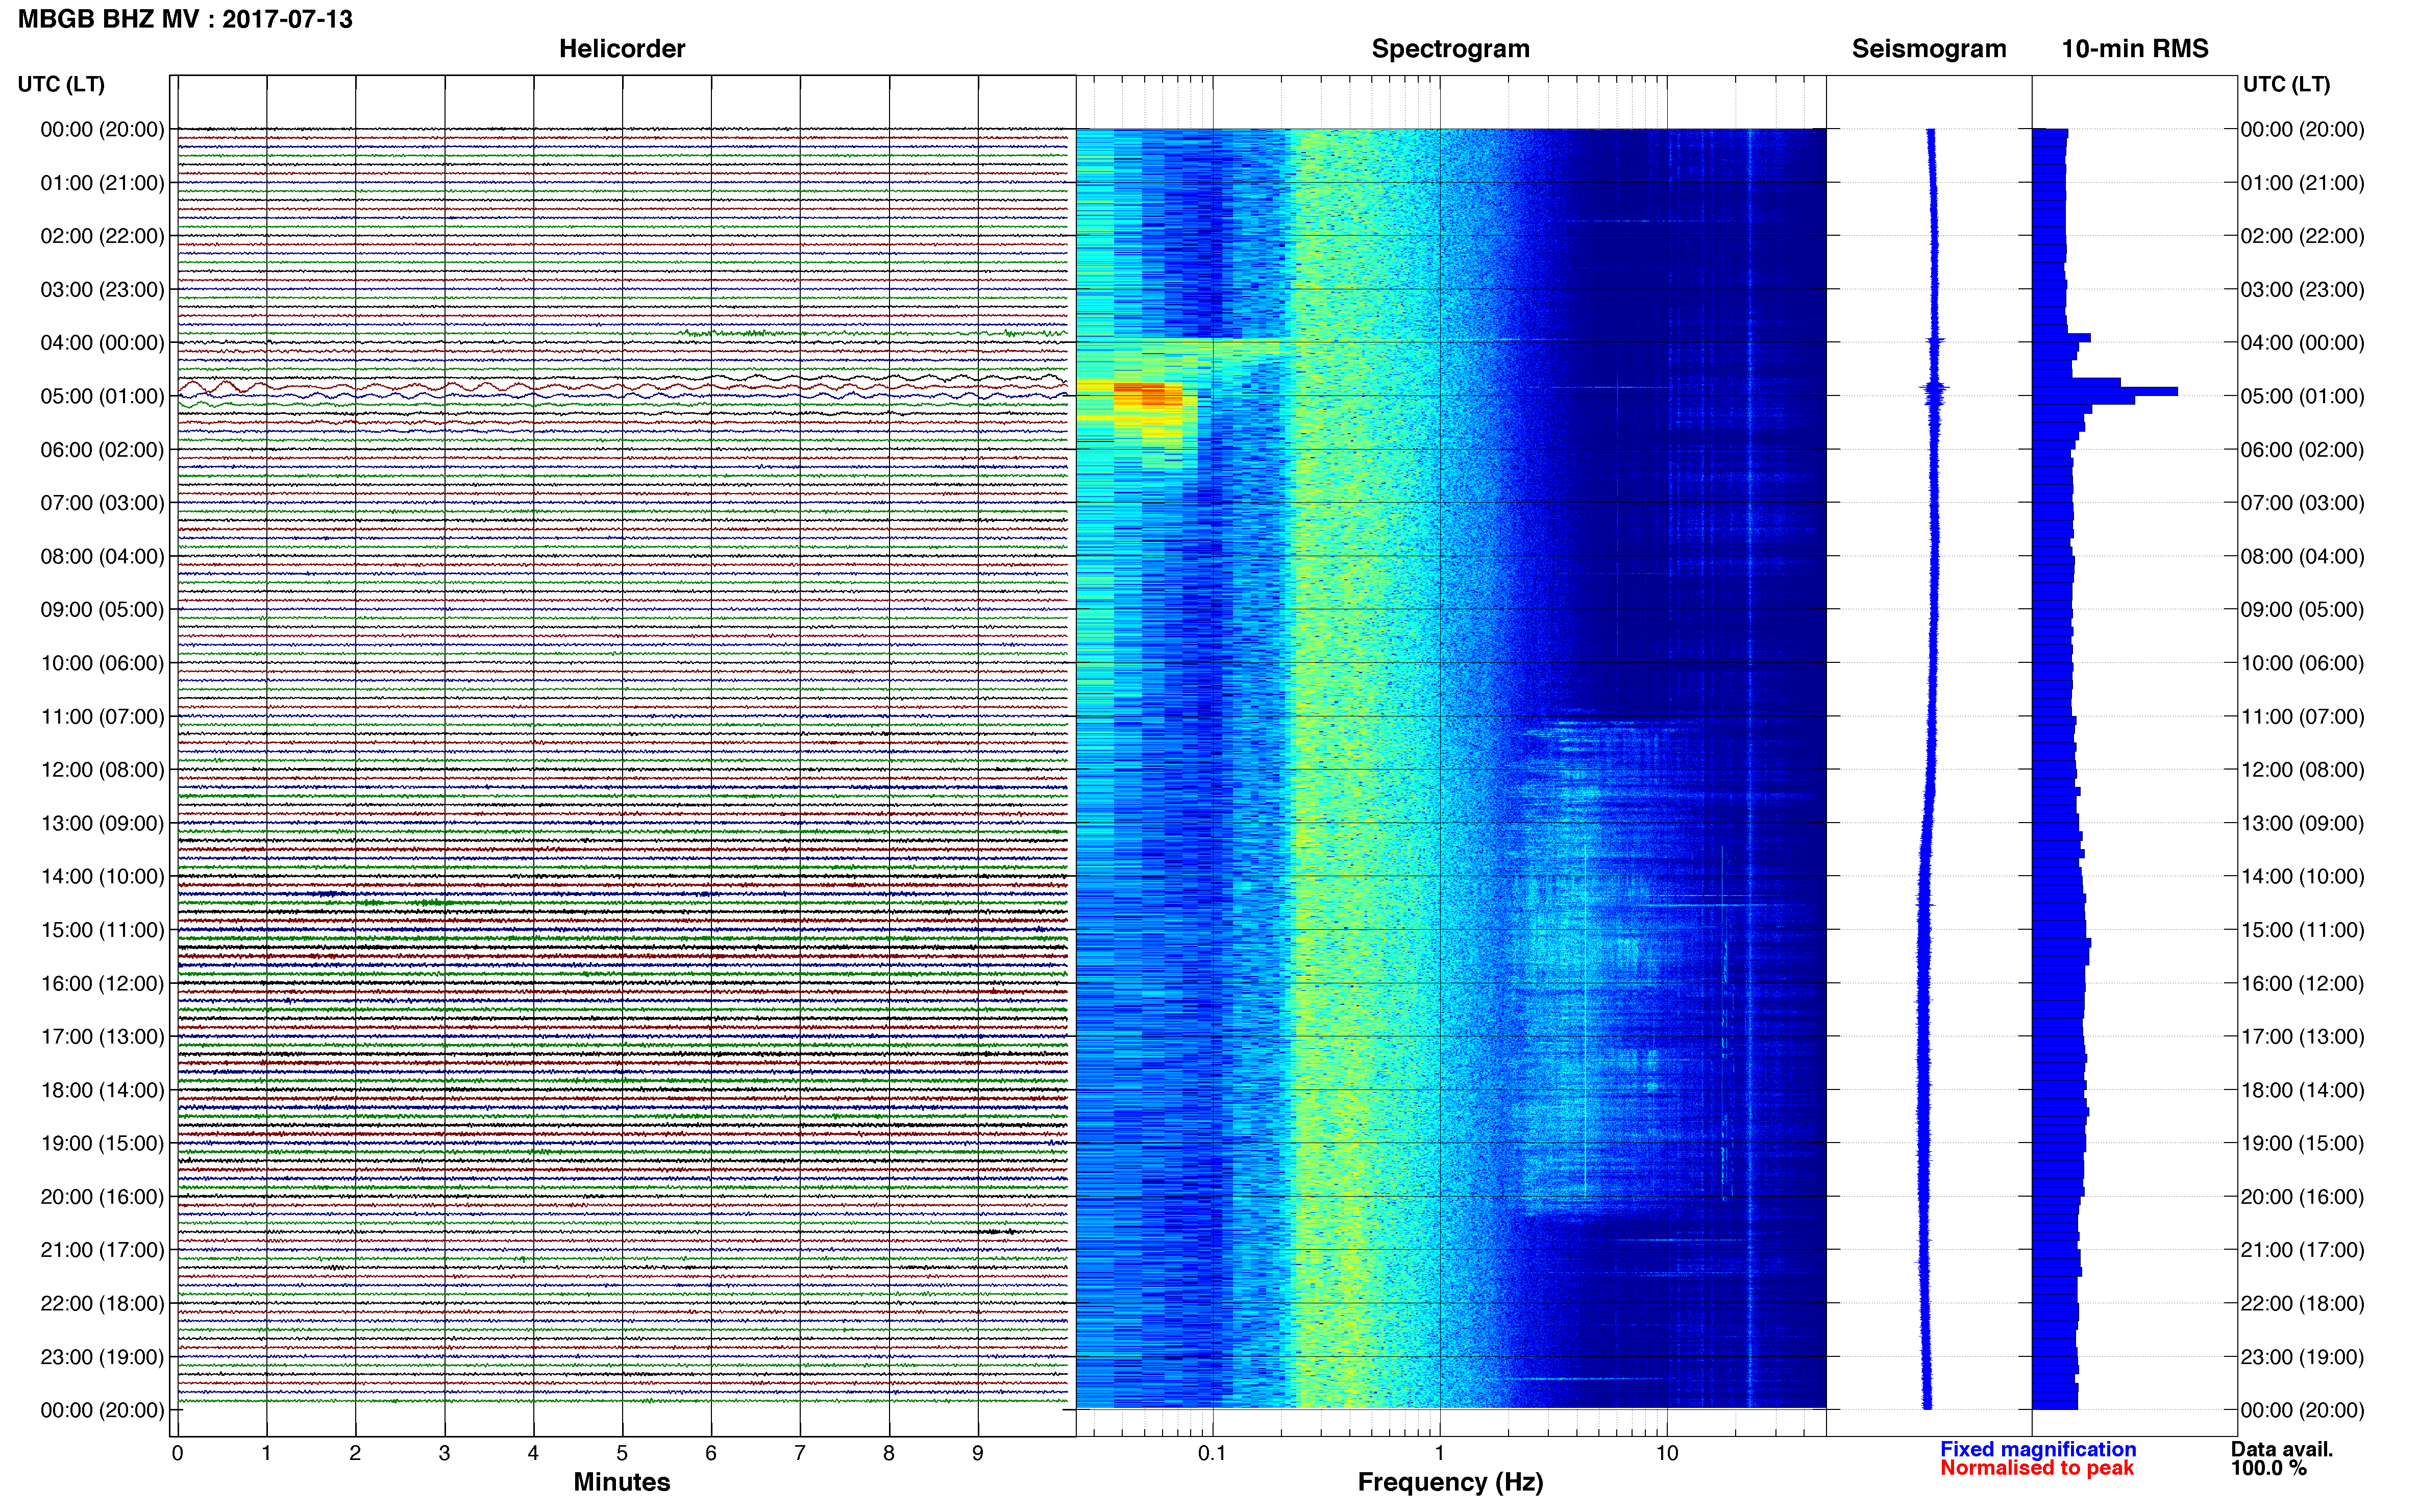This screenshot has width=2419, height=1512.
Task: Click the '10' frequency tick label
Action: (x=1667, y=1453)
